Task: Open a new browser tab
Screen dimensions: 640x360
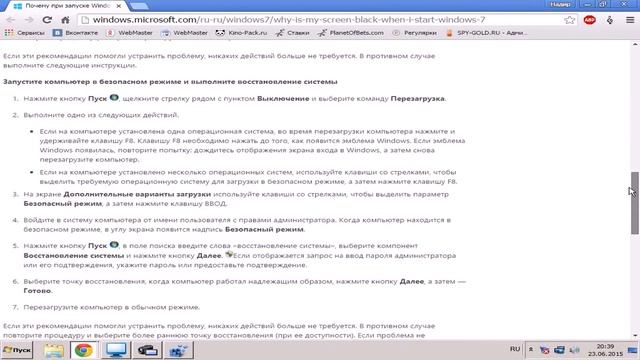Action: pyautogui.click(x=139, y=6)
